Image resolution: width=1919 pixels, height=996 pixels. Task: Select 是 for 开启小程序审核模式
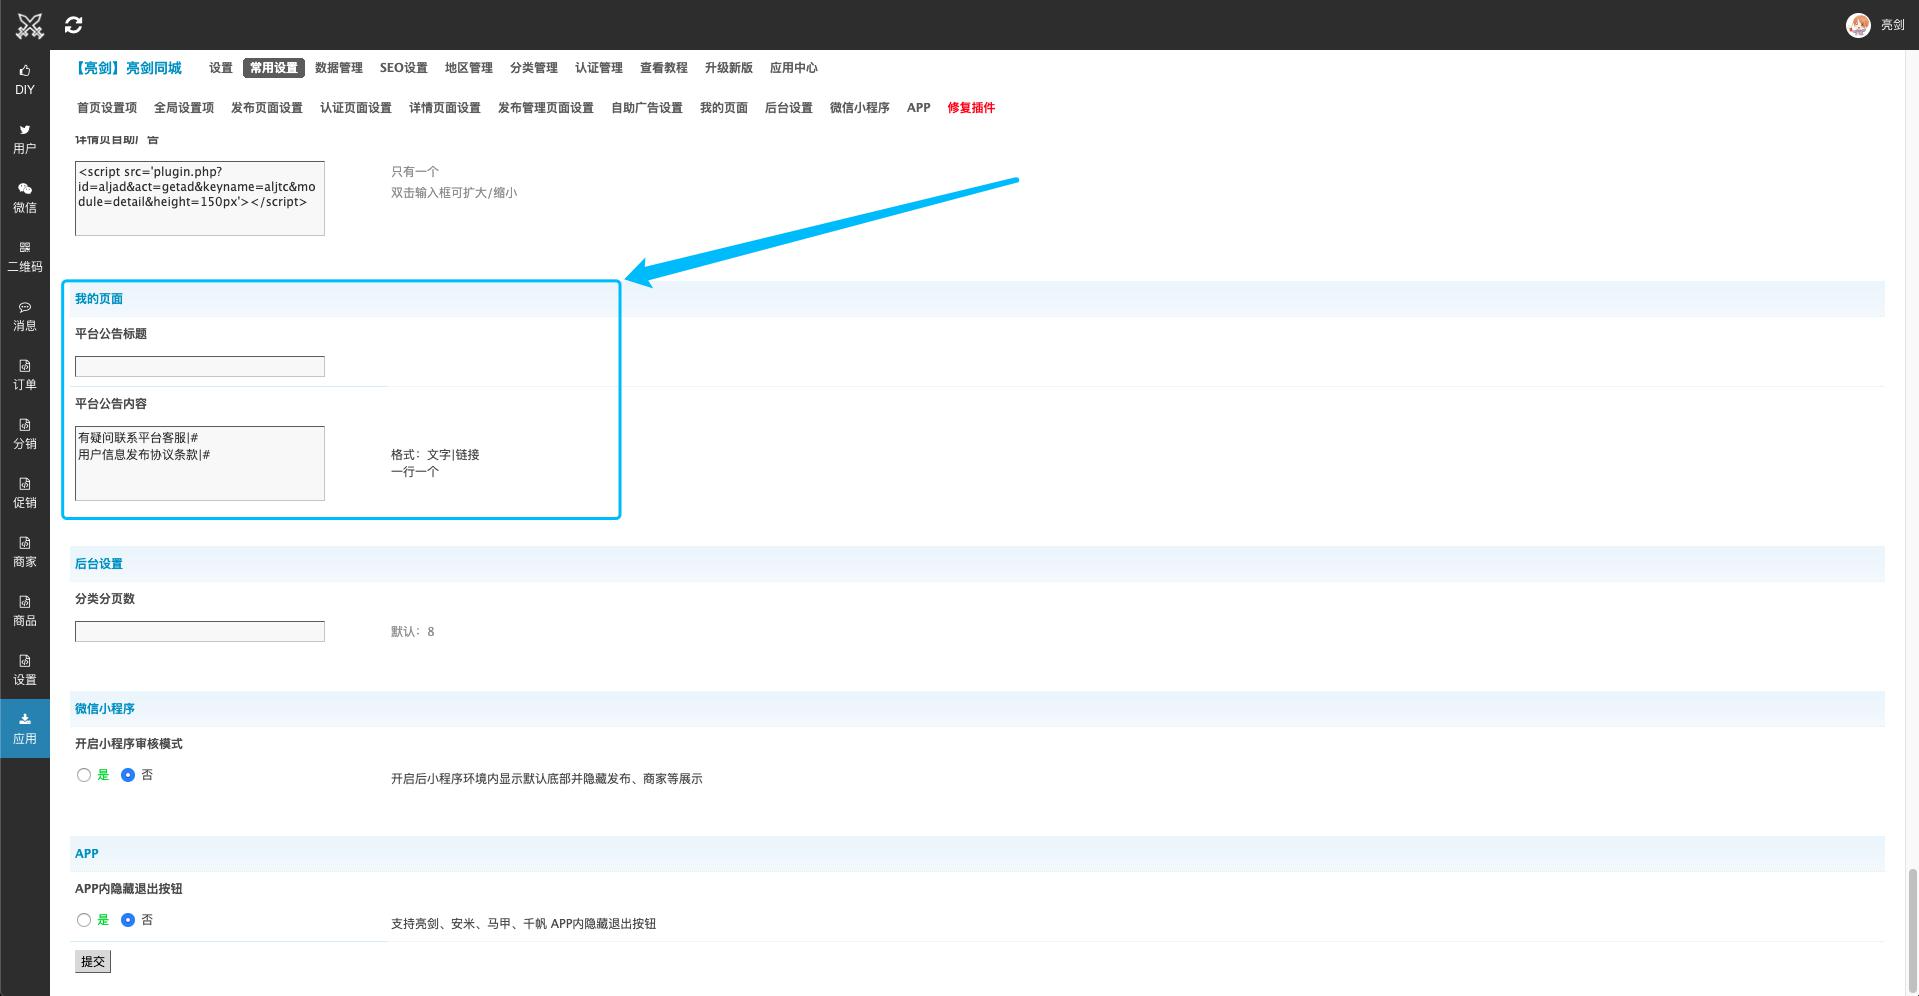84,775
